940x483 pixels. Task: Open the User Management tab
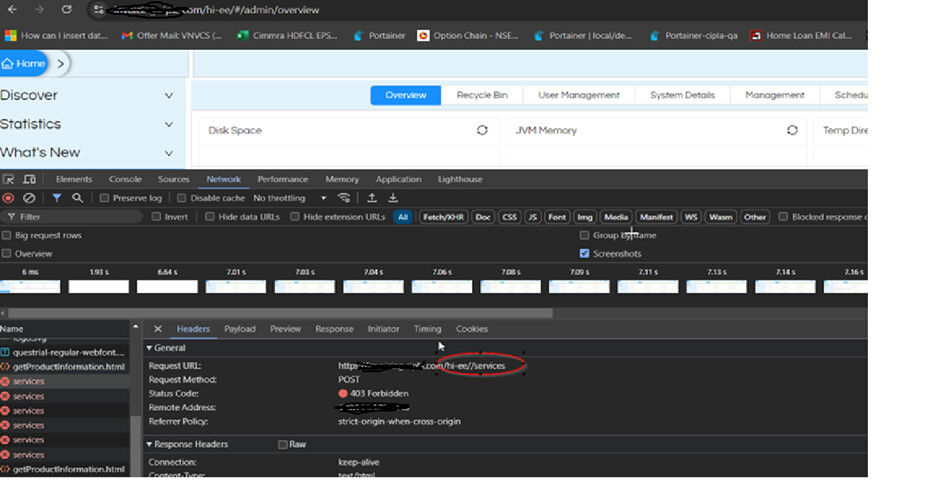click(579, 95)
